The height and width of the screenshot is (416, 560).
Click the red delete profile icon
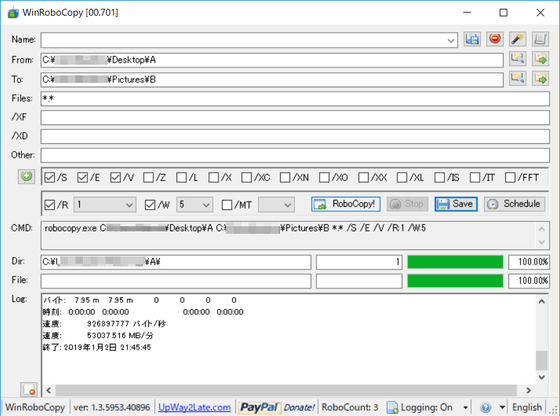(495, 39)
